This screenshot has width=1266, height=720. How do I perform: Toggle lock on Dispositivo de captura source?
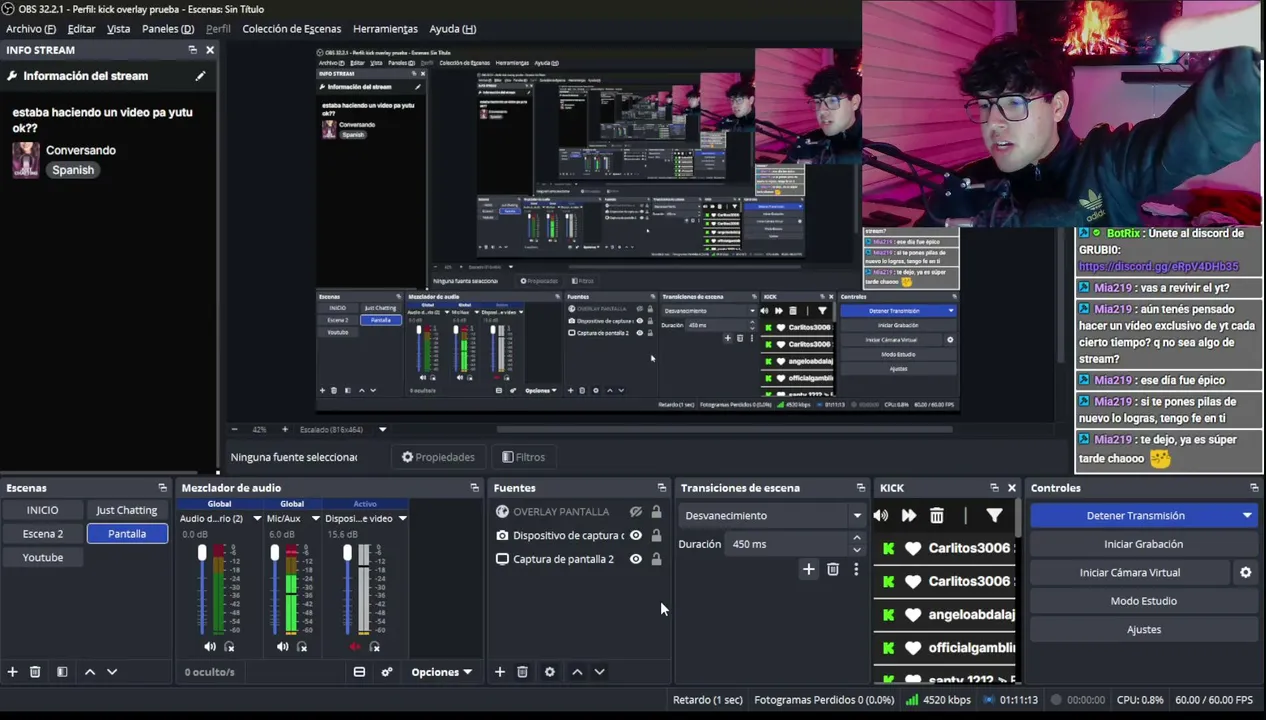(x=656, y=536)
